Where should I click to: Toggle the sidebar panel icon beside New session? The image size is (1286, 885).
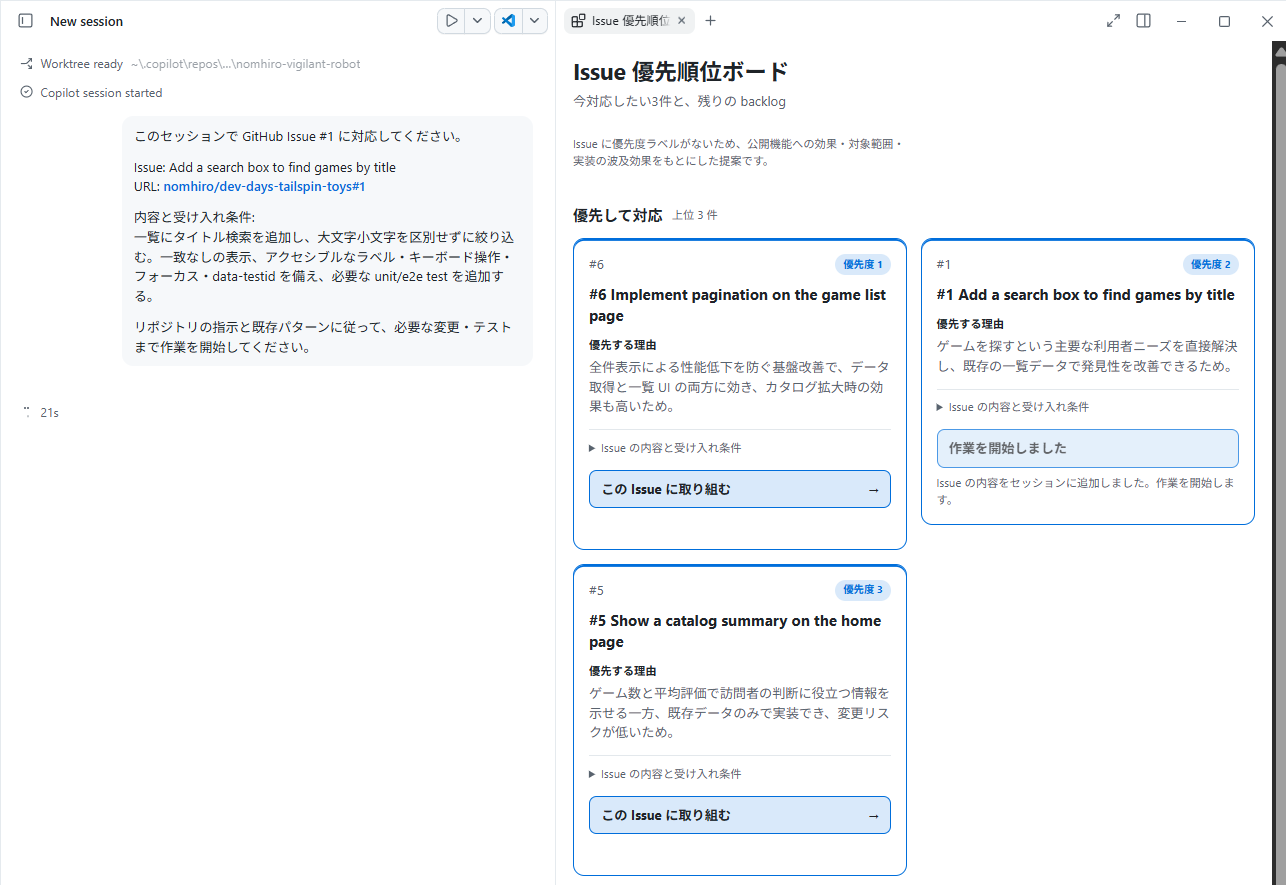click(x=26, y=21)
